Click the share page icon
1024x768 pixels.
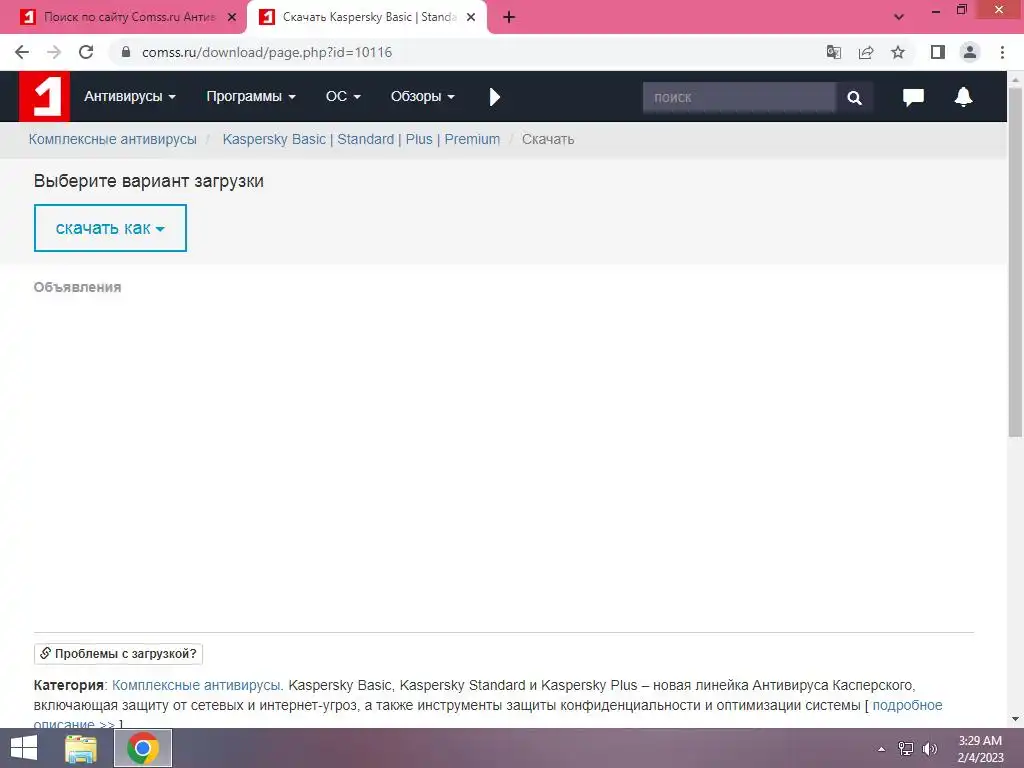(x=866, y=52)
